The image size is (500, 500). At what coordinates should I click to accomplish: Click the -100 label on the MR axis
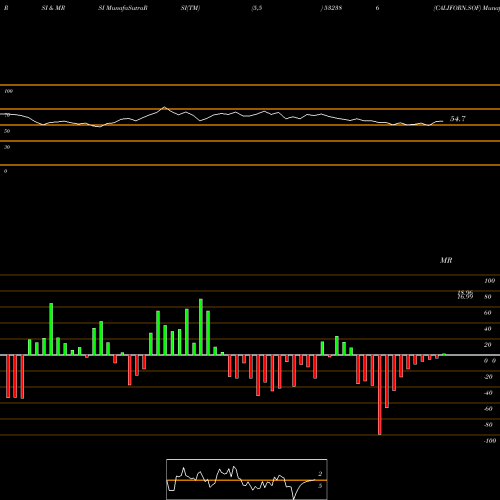[490, 441]
